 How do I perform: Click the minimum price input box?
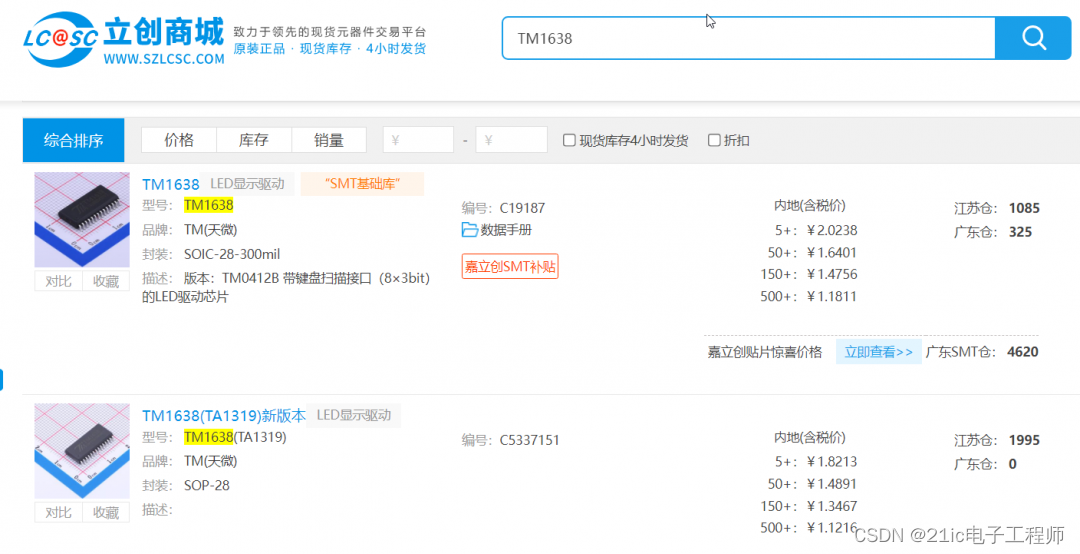point(418,140)
